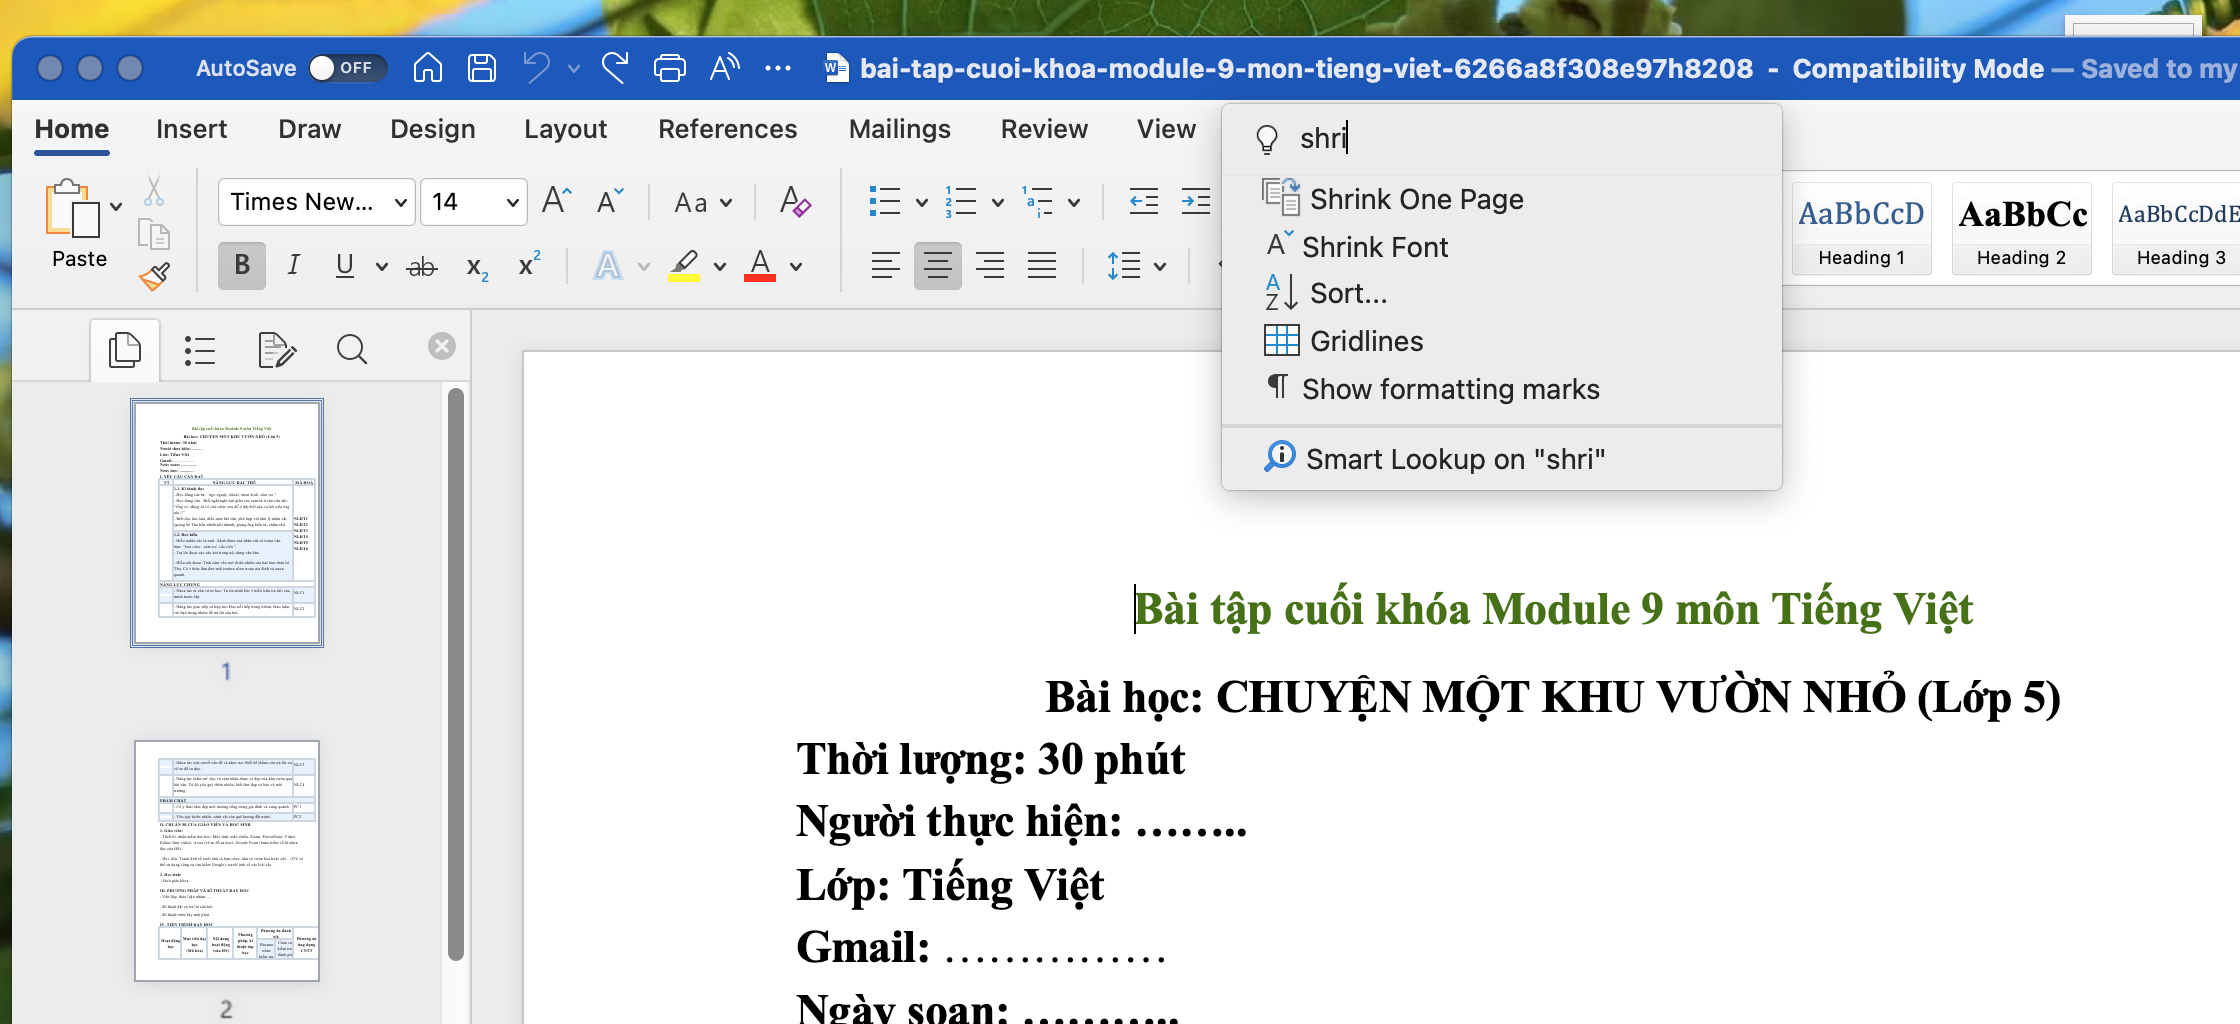The image size is (2240, 1024).
Task: Click the Copy icon under Cut
Action: [154, 234]
